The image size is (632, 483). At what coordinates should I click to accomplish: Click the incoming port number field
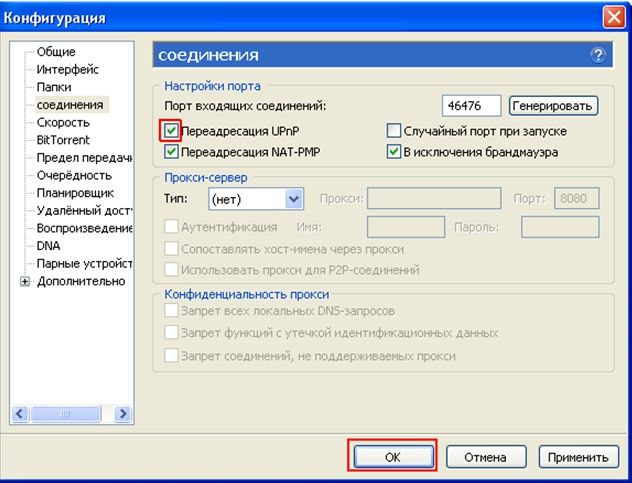[x=470, y=105]
